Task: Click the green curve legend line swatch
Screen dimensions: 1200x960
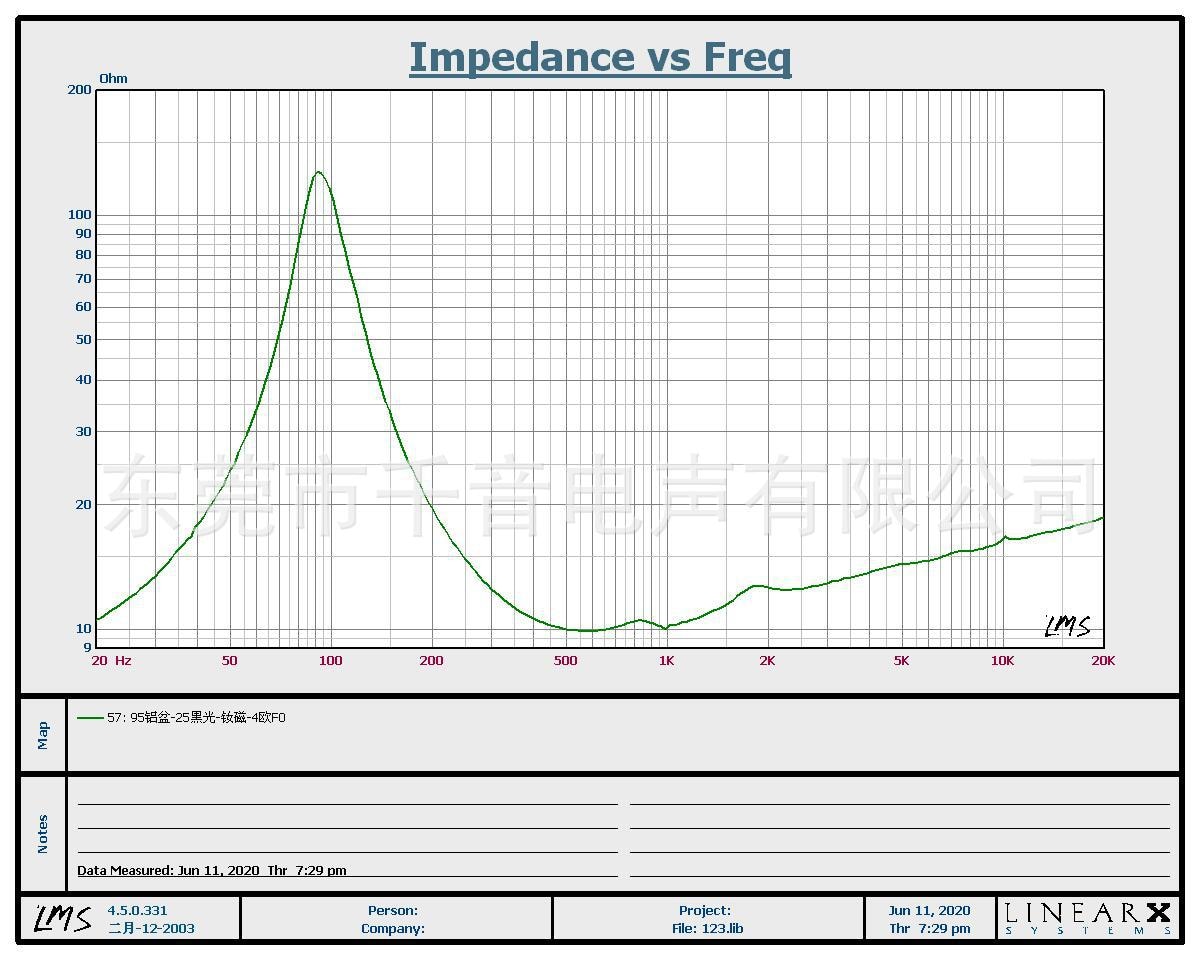Action: (x=90, y=717)
